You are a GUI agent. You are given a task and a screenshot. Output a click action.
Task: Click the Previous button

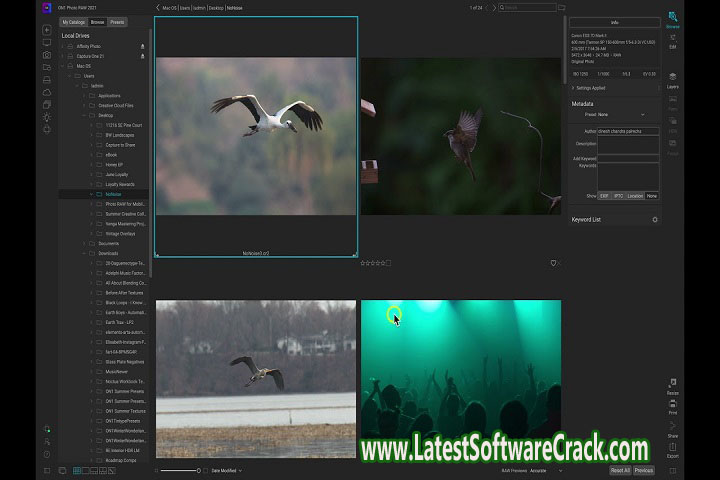tap(644, 470)
